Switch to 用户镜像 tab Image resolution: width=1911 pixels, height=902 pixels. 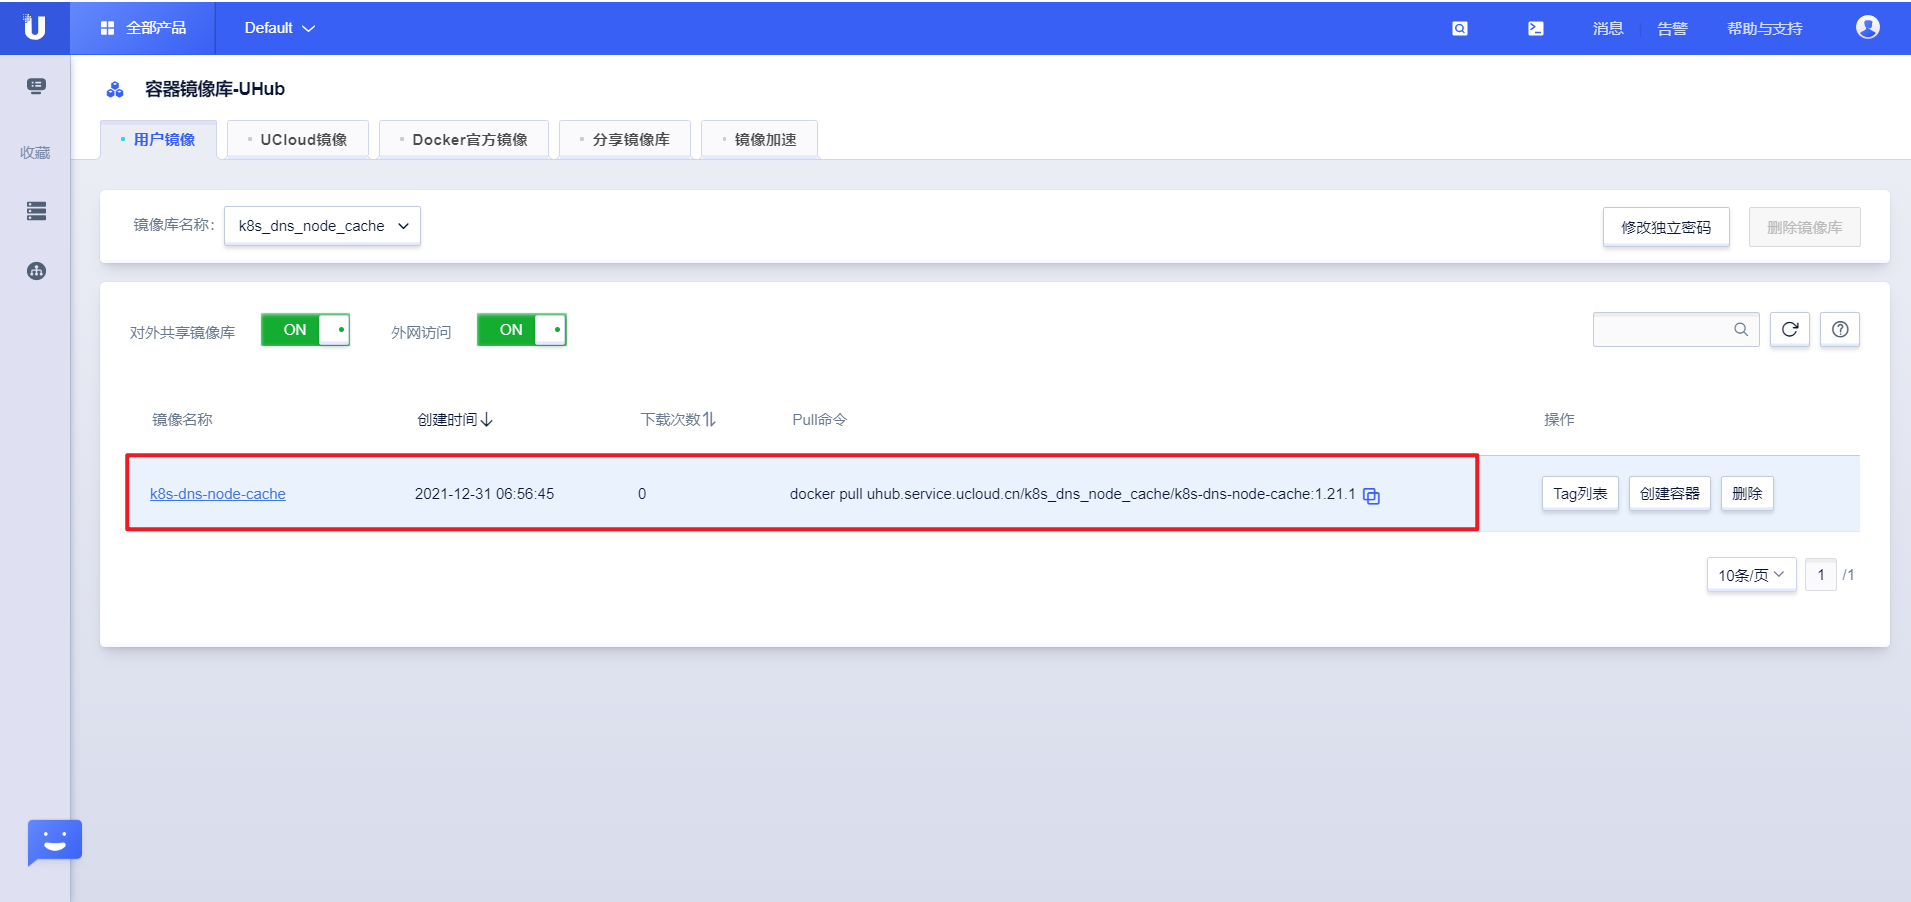(158, 140)
